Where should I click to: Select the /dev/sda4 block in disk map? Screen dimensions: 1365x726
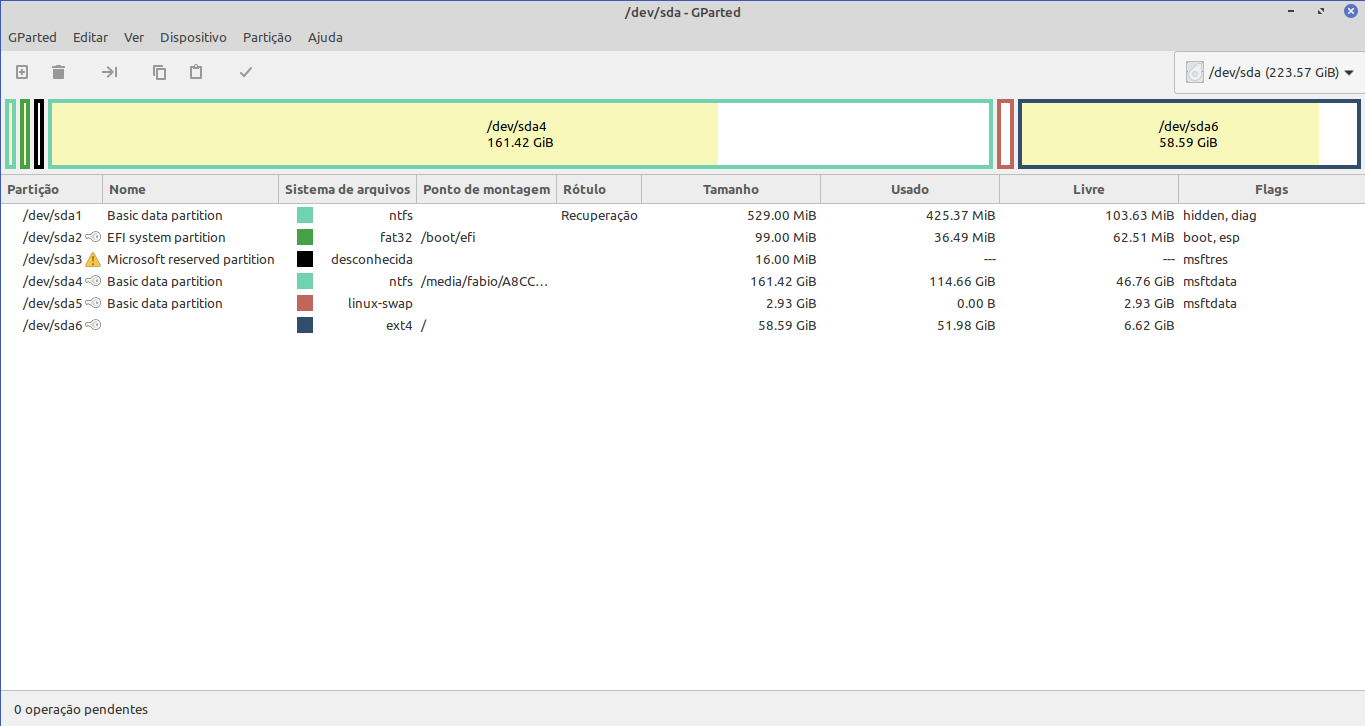(520, 134)
